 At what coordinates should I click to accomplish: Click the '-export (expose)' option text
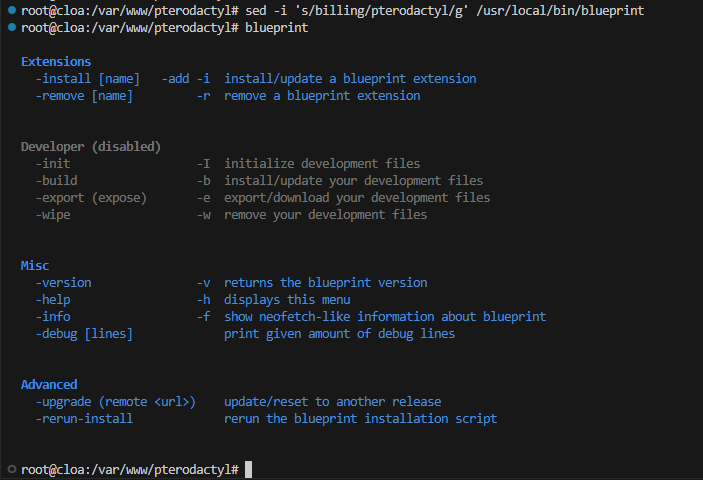point(91,198)
